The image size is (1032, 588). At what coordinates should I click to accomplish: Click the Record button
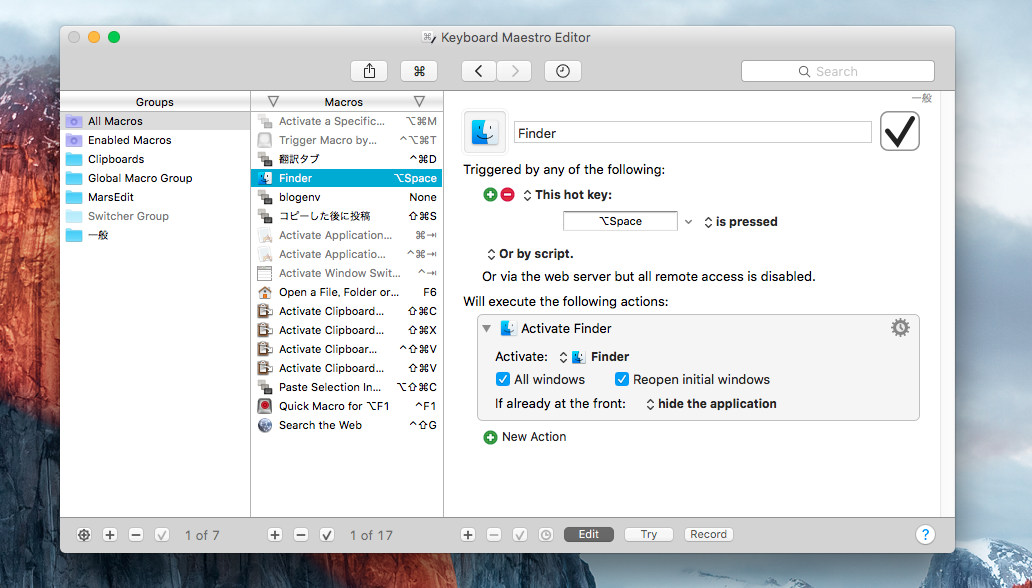(708, 535)
